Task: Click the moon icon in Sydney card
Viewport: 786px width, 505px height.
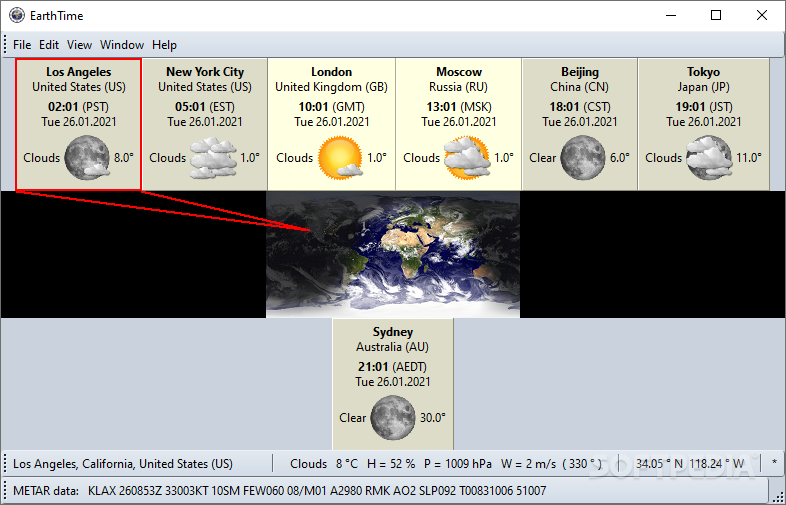Action: click(392, 417)
